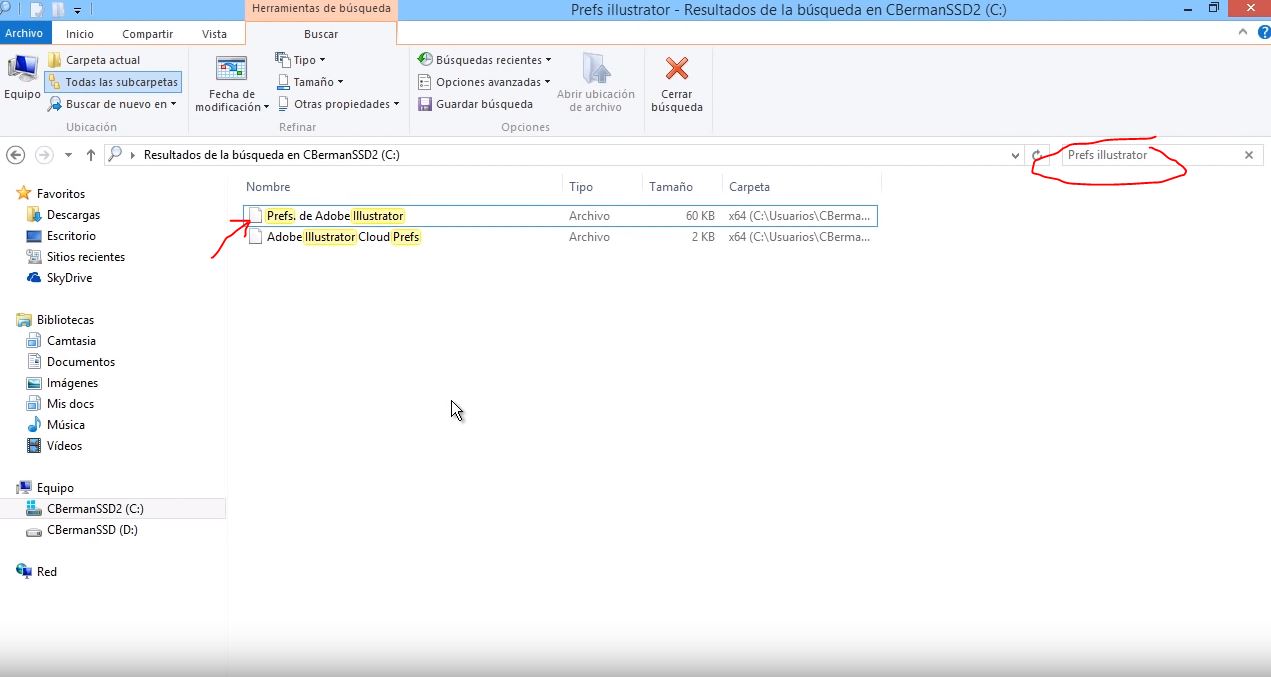Open Otras propiedades dropdown
This screenshot has height=677, width=1271.
click(x=337, y=104)
